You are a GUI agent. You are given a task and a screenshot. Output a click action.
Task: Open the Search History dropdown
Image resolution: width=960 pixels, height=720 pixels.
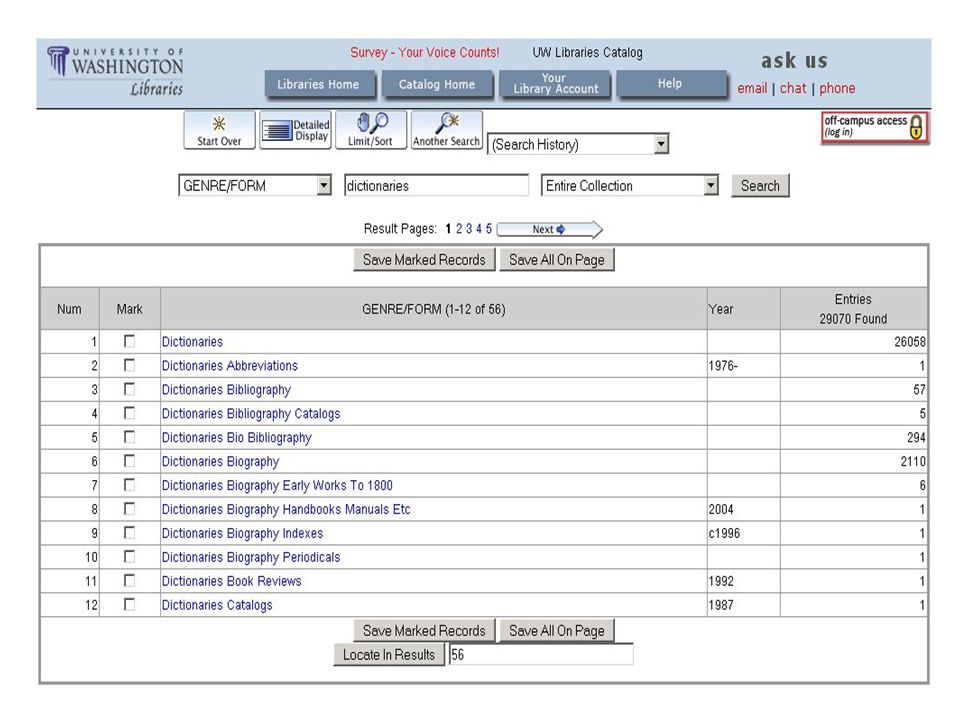click(x=578, y=144)
